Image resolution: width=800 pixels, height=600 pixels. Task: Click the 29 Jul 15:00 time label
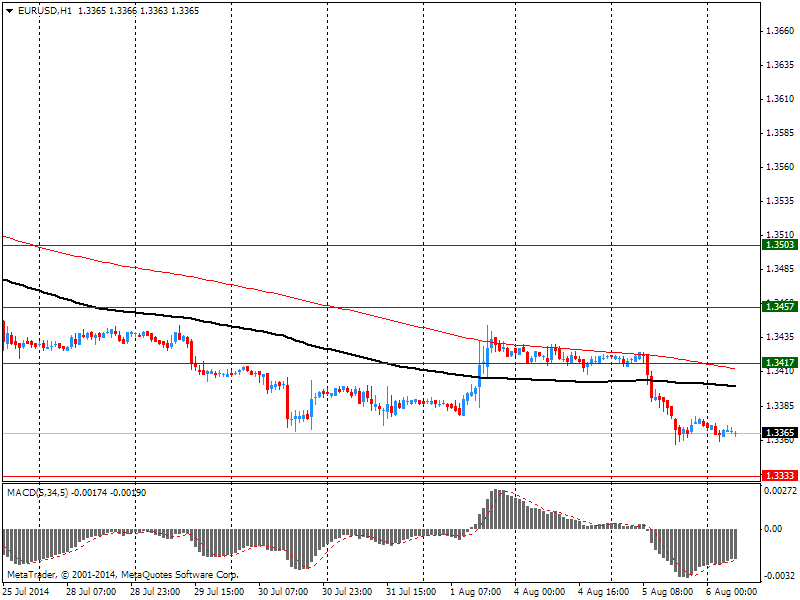coord(219,592)
